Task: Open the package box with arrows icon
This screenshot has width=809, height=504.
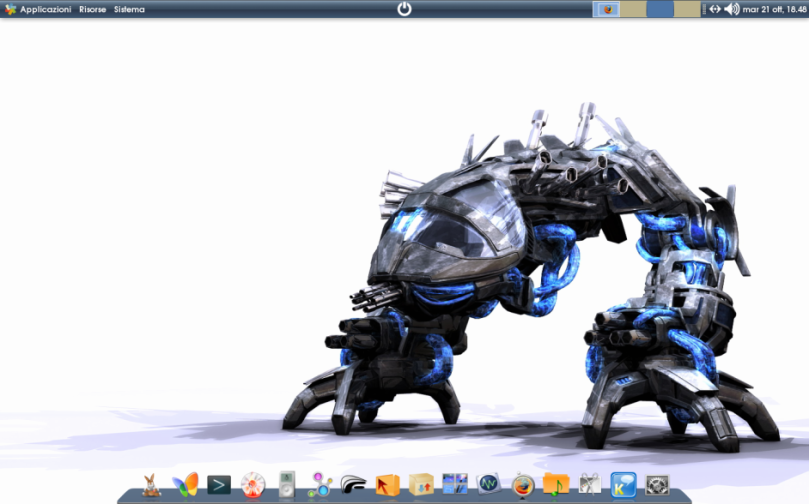Action: [421, 485]
